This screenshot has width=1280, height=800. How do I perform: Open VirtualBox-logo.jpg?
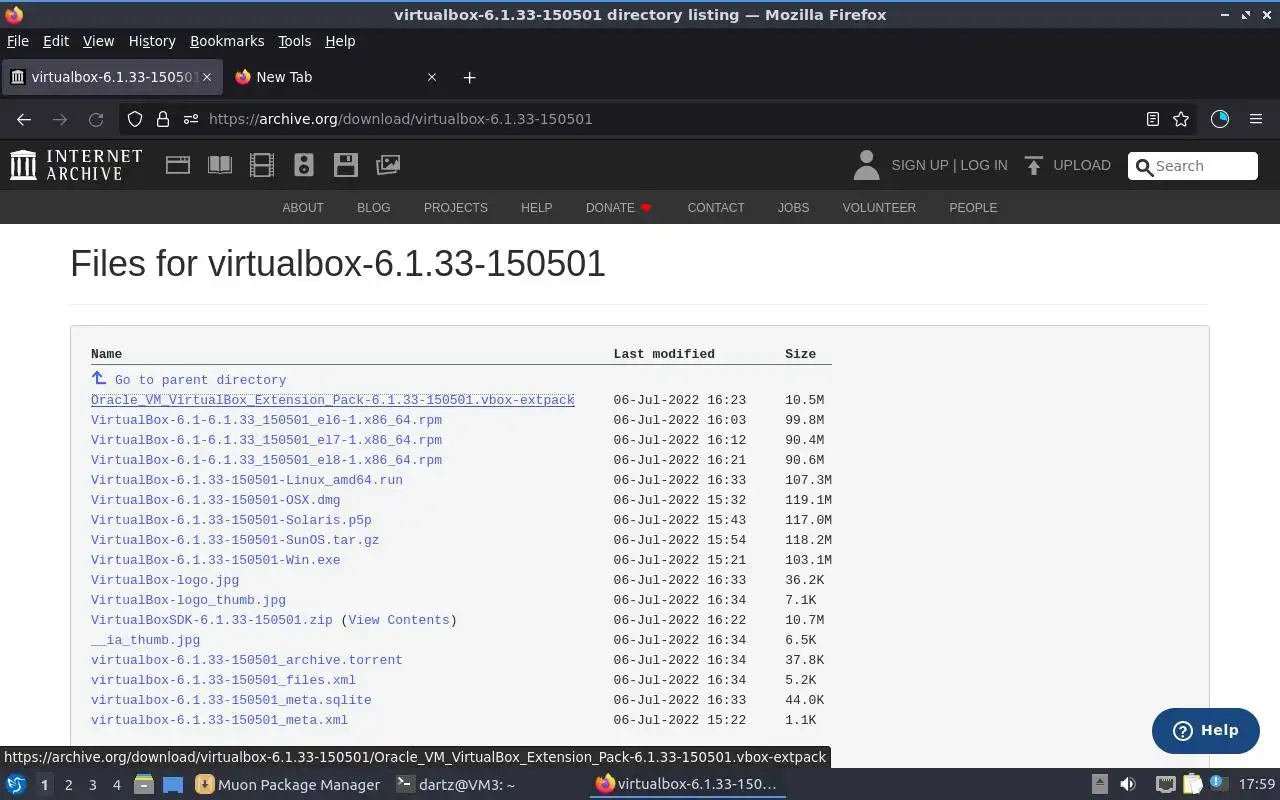(165, 580)
